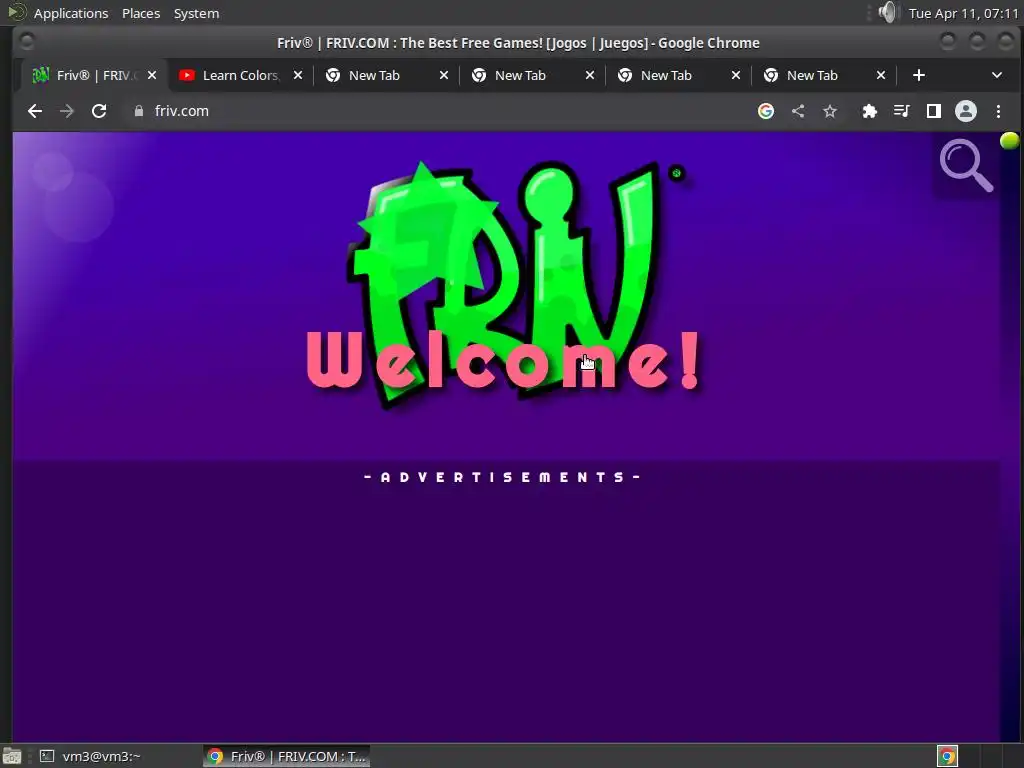1024x768 pixels.
Task: Click the forward navigation arrow
Action: [x=67, y=111]
